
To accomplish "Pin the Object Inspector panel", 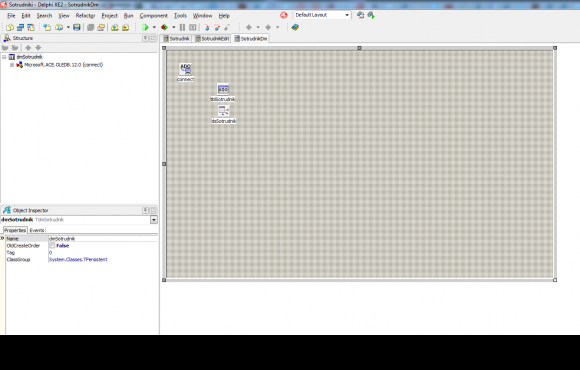I will (x=145, y=210).
